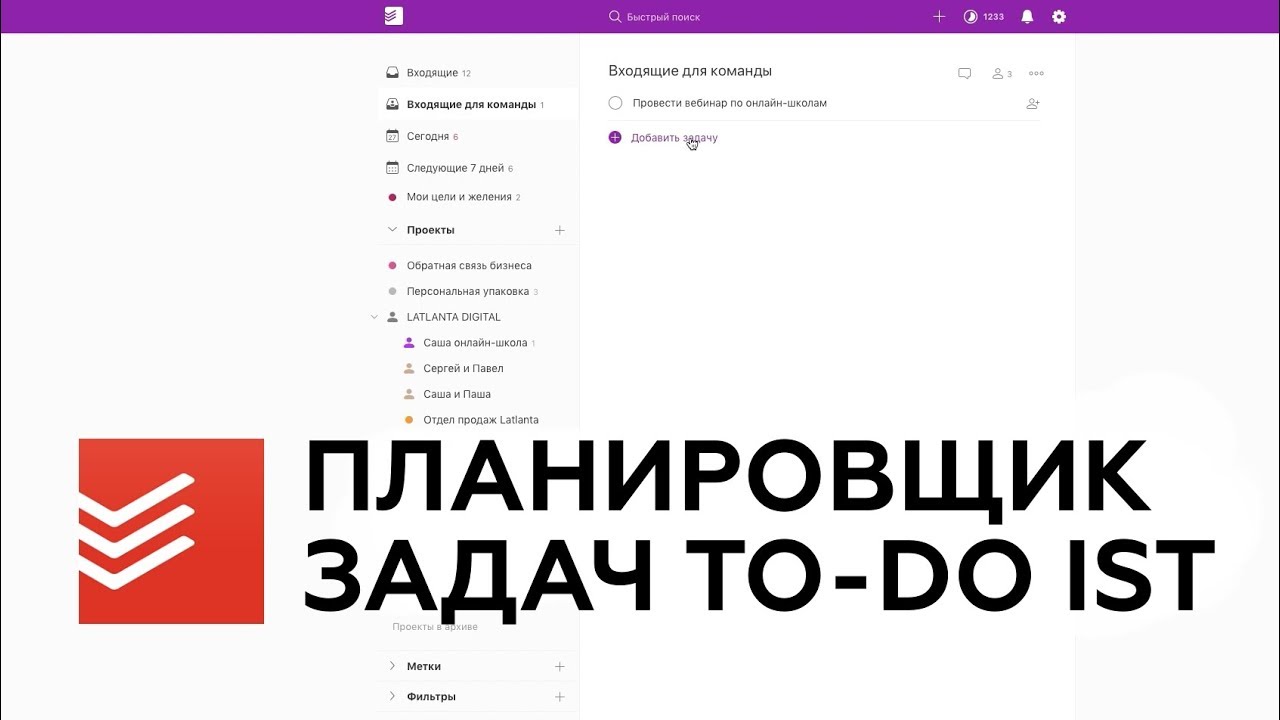This screenshot has width=1280, height=720.
Task: Open karma score 1233 indicator
Action: (x=984, y=17)
